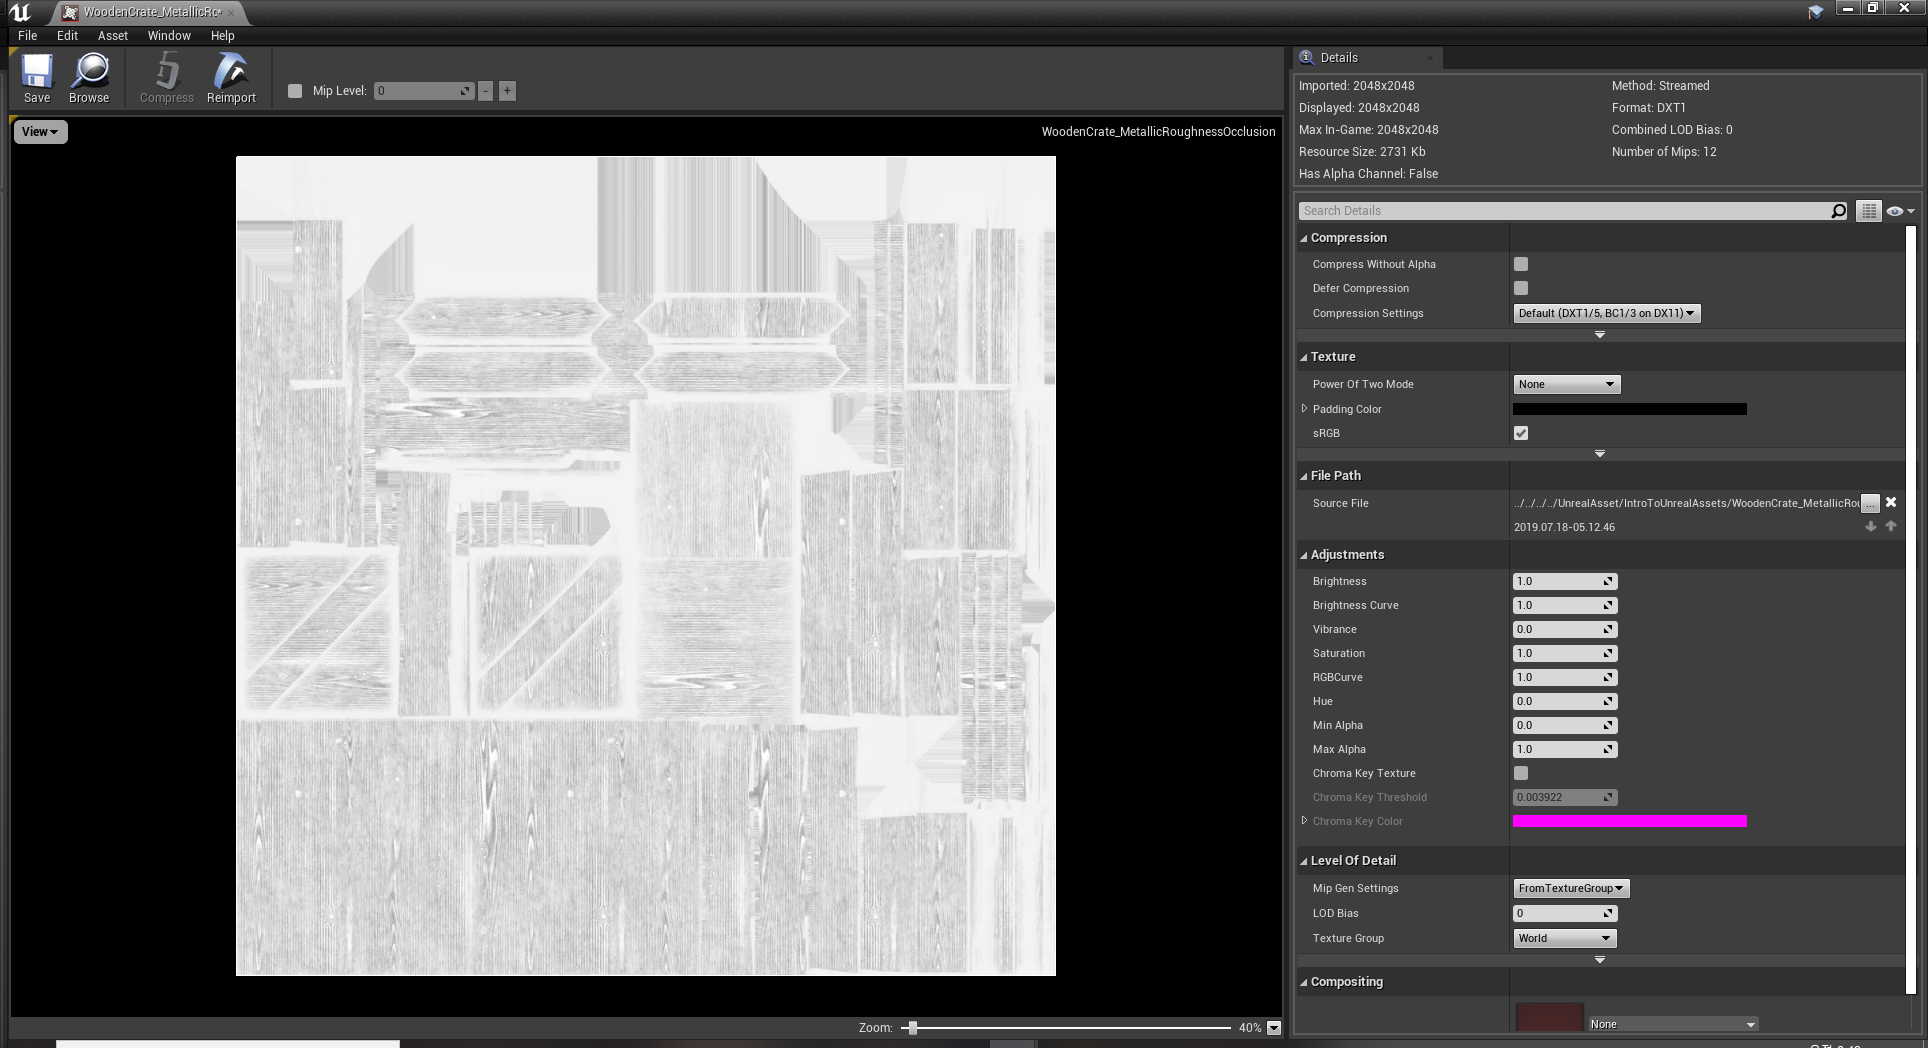
Task: Collapse the Adjustments section
Action: (x=1304, y=555)
